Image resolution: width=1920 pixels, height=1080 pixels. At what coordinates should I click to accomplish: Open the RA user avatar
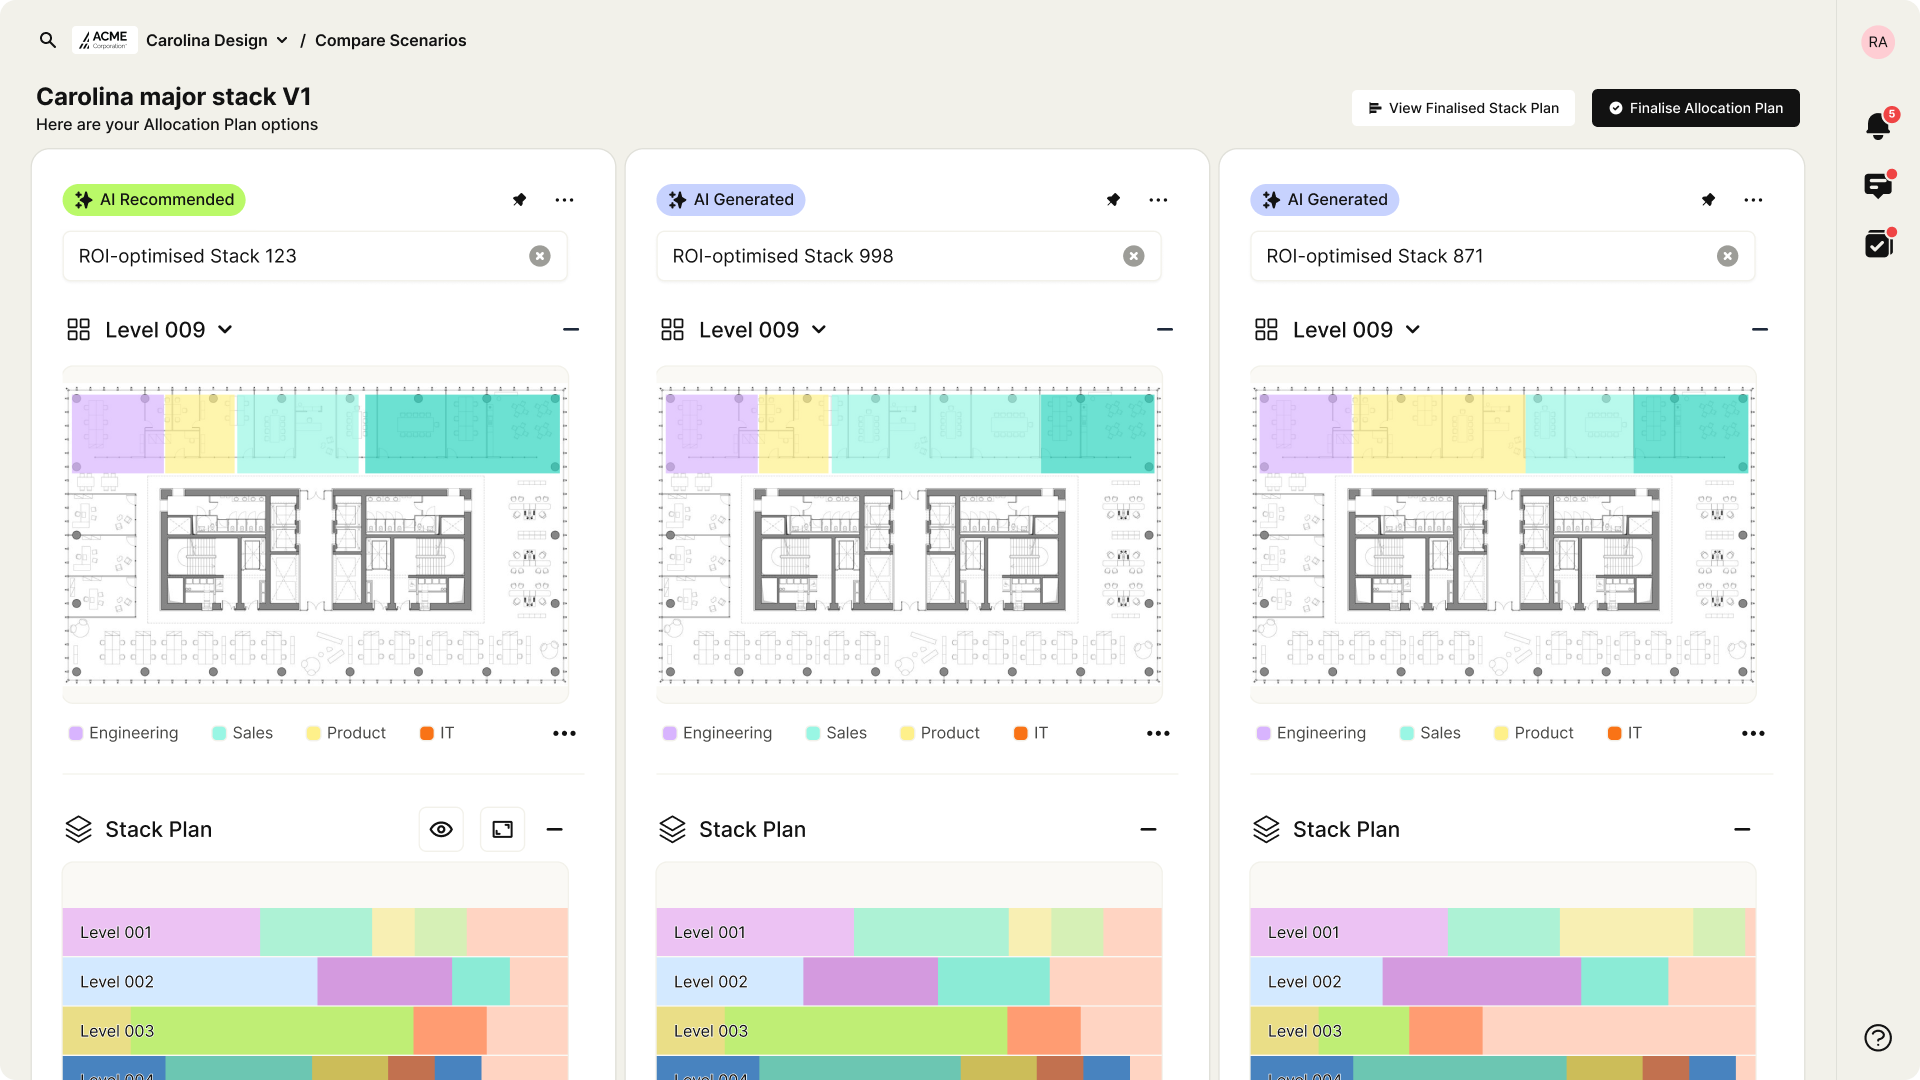(x=1877, y=42)
